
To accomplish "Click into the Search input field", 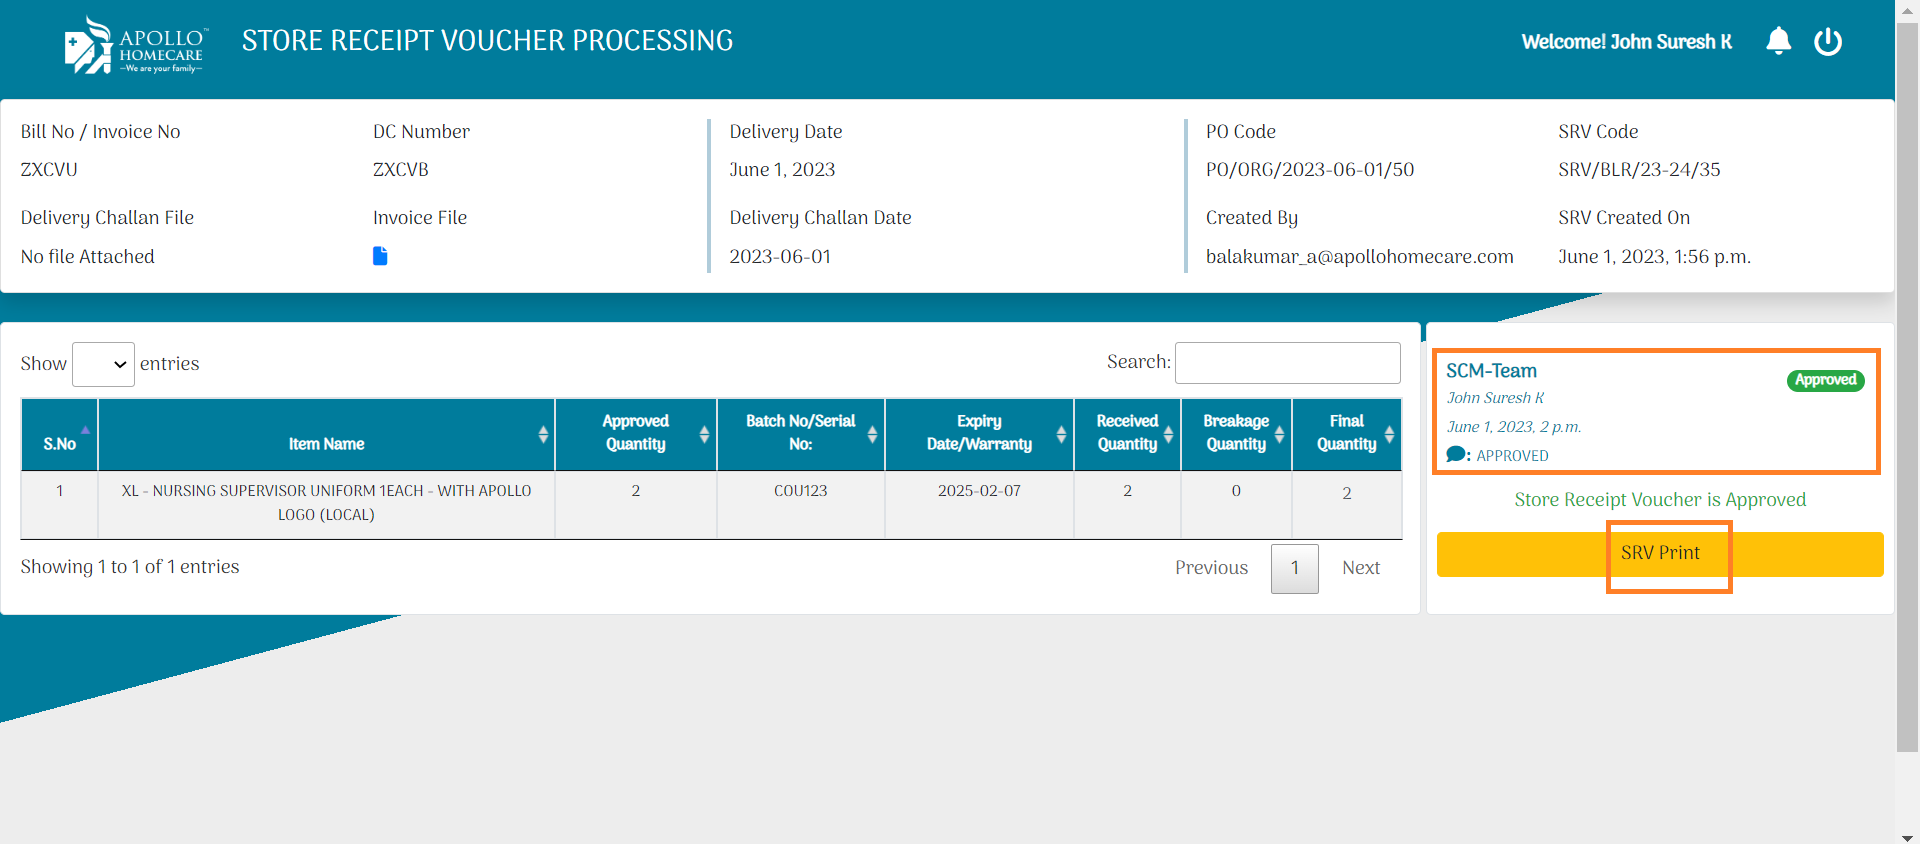I will [1287, 363].
